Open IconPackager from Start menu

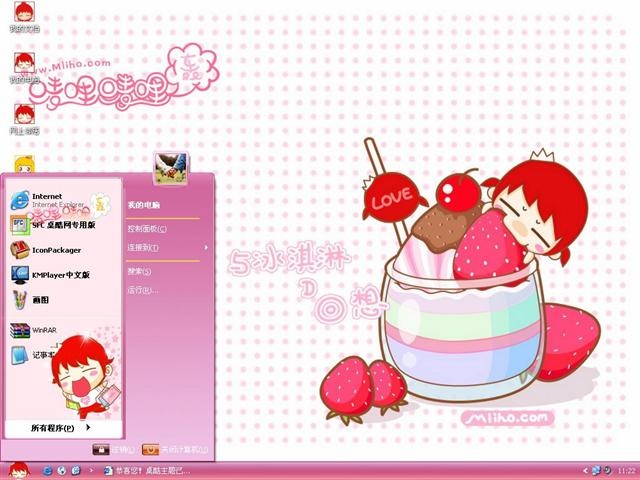point(46,250)
